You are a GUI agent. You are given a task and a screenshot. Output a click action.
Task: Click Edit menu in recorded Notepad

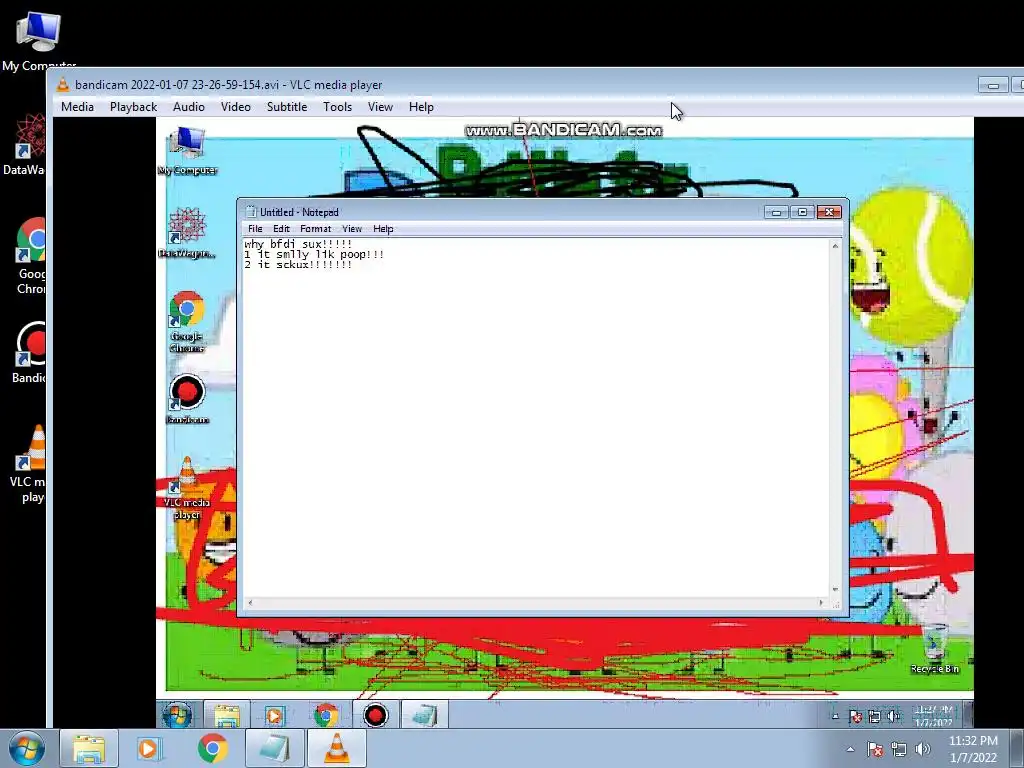tap(281, 229)
